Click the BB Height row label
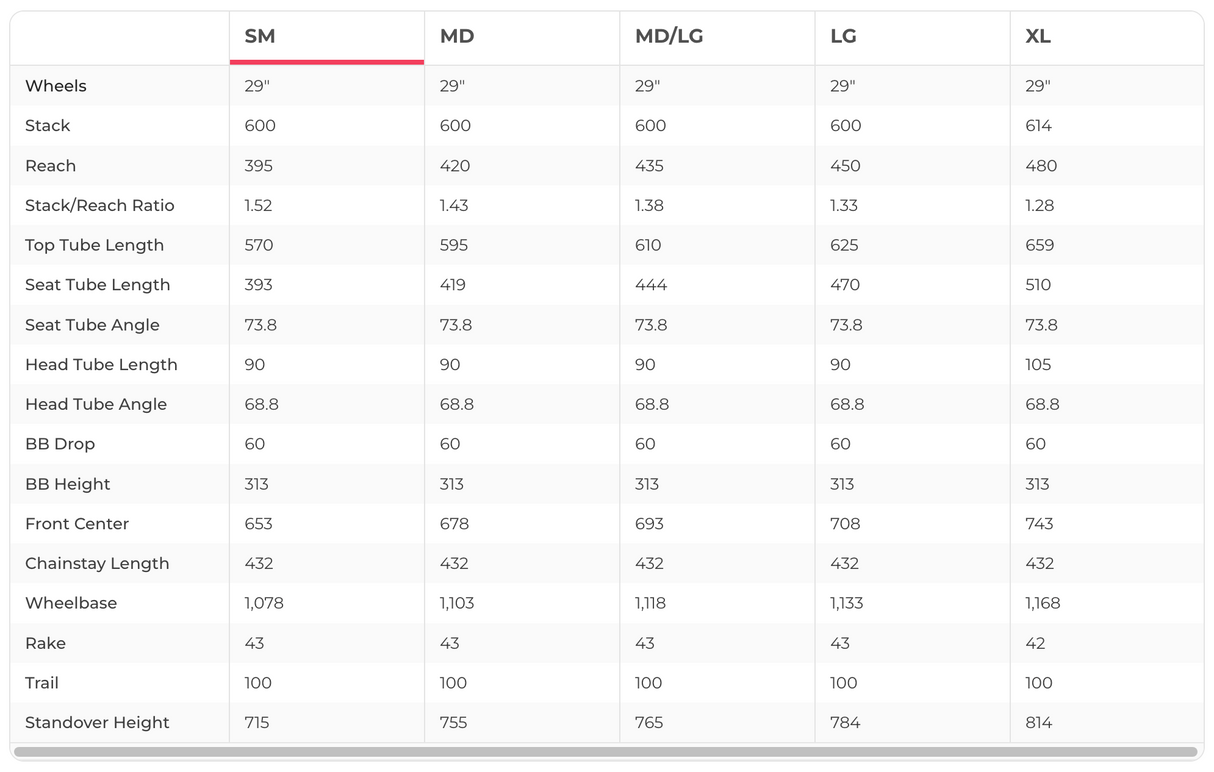The height and width of the screenshot is (772, 1214). [x=68, y=484]
